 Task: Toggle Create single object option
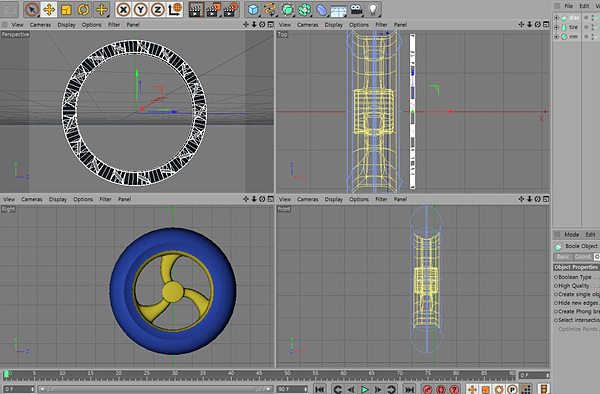coord(577,294)
